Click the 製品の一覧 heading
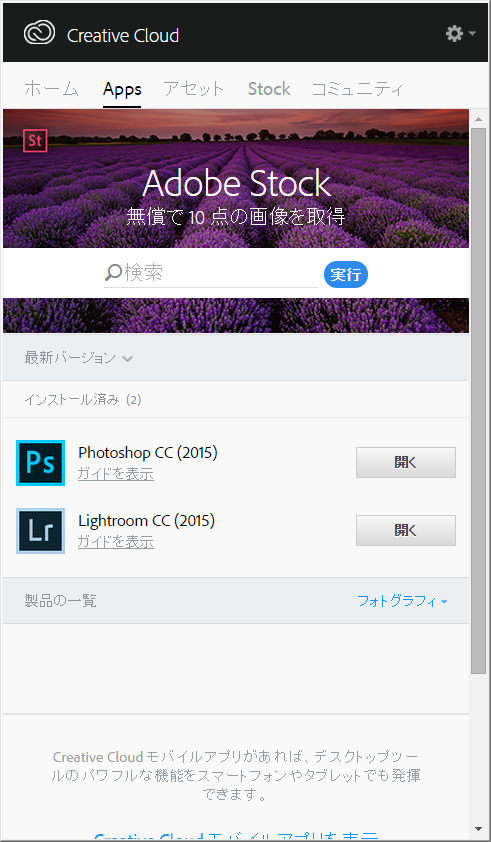The image size is (491, 842). 60,601
